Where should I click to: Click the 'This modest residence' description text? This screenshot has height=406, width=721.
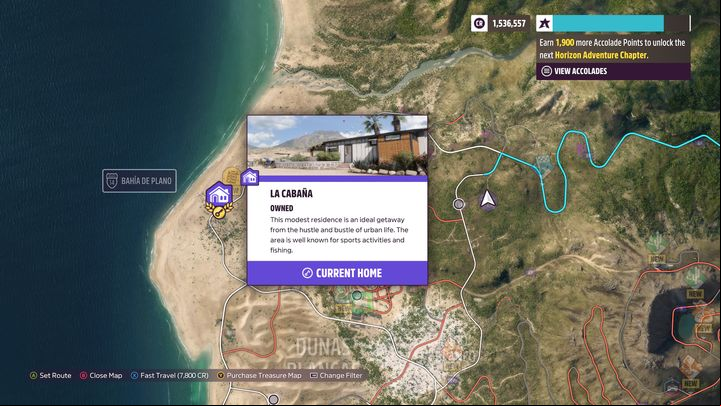[x=339, y=235]
